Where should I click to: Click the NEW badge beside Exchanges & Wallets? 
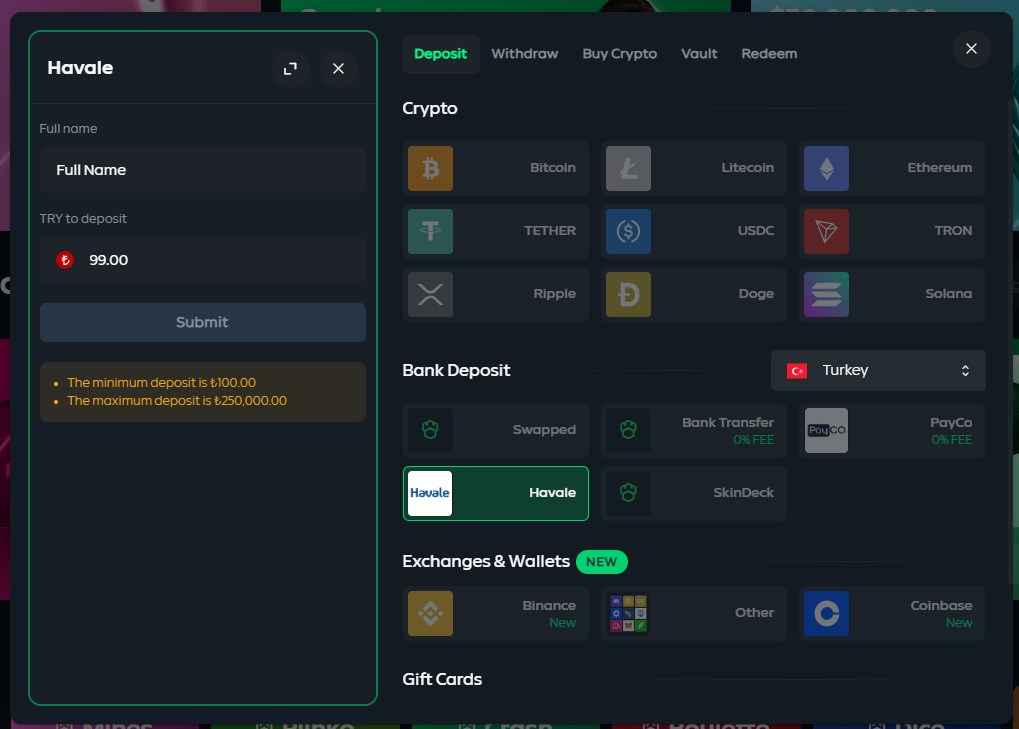coord(602,562)
